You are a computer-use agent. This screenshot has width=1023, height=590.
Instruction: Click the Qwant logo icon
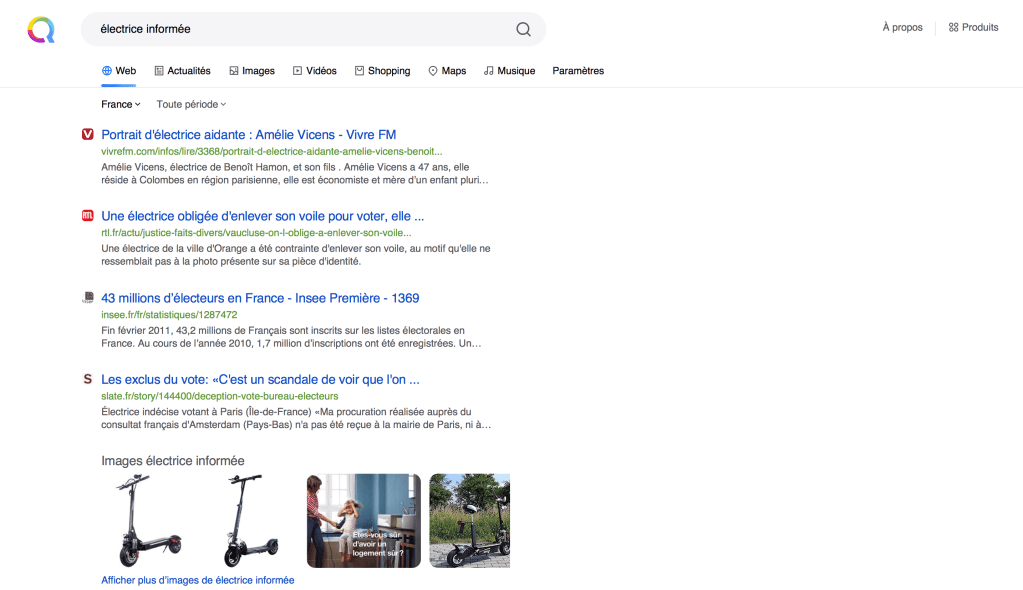[x=41, y=30]
